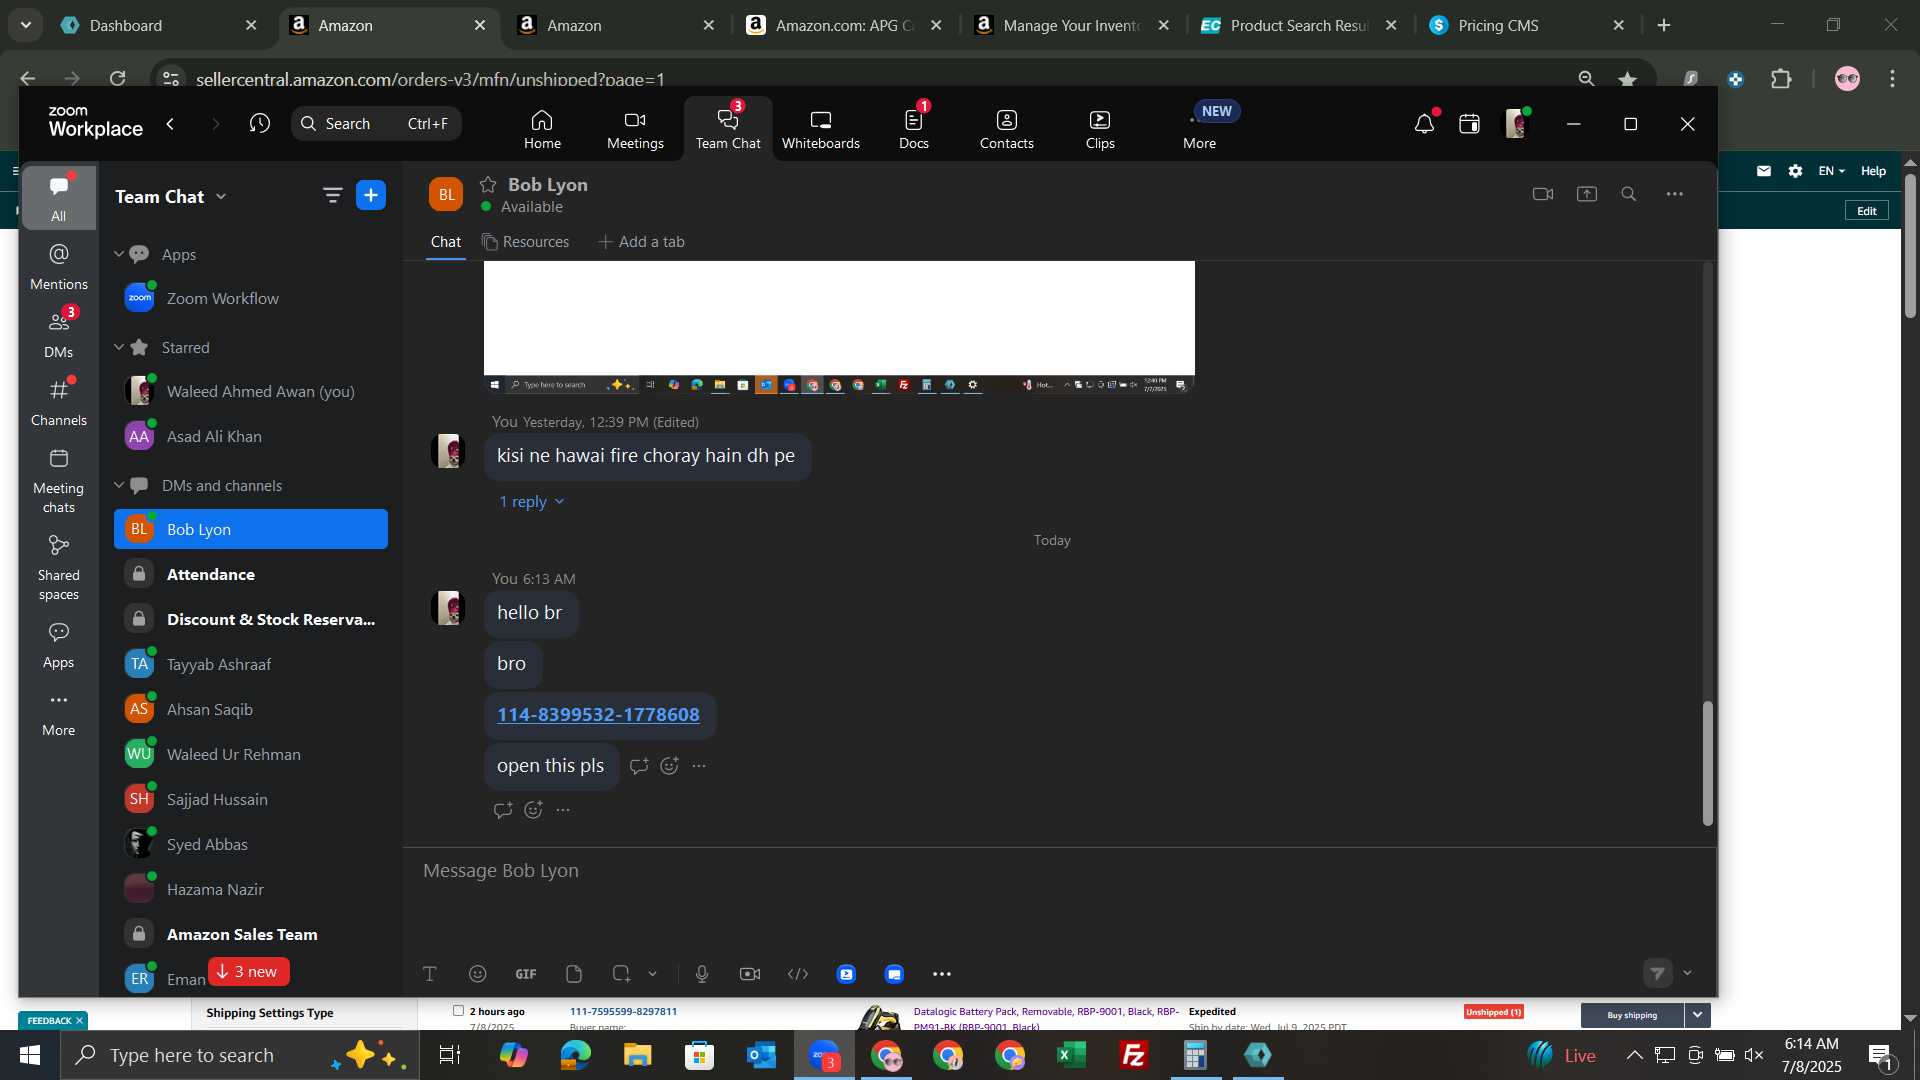Open the Meetings section in Zoom
The width and height of the screenshot is (1920, 1080).
click(635, 129)
